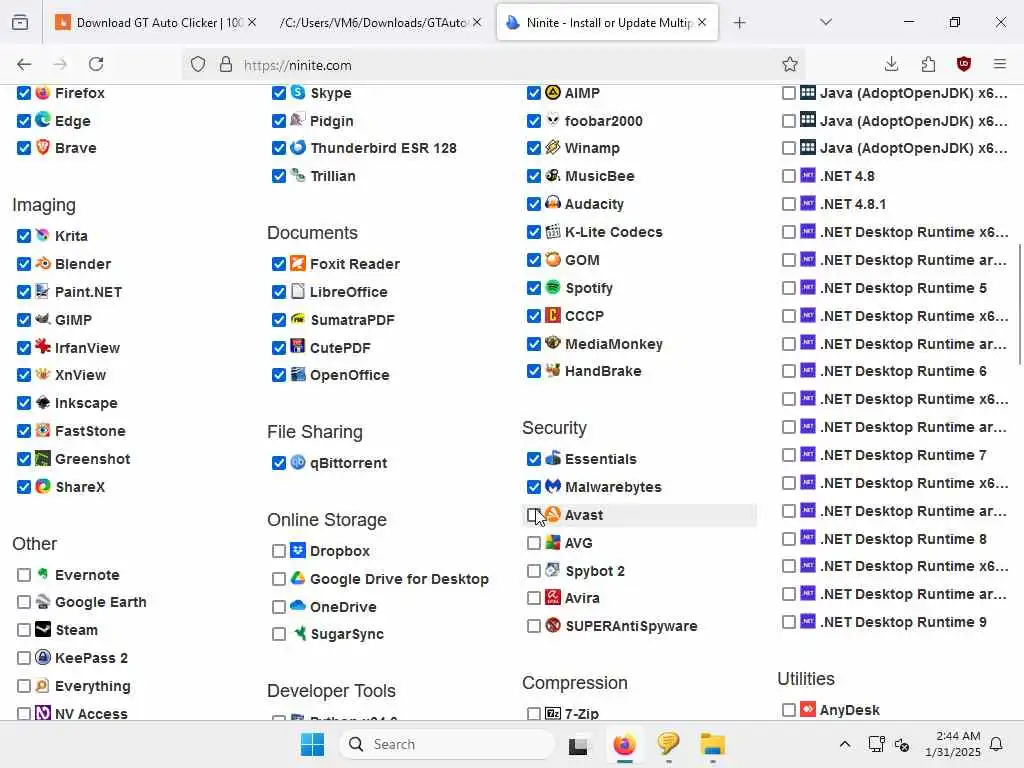1024x768 pixels.
Task: Click the Edge browser icon
Action: 42,120
